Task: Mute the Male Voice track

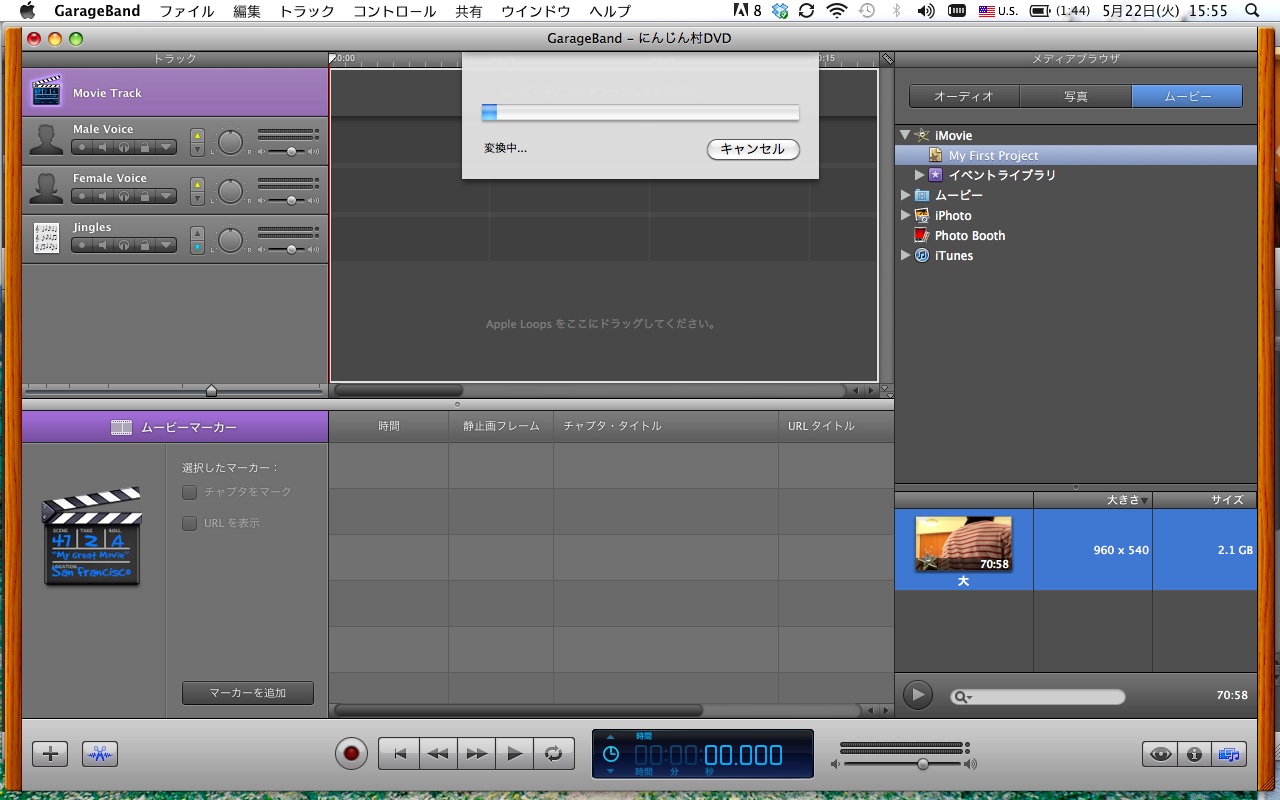Action: click(103, 147)
